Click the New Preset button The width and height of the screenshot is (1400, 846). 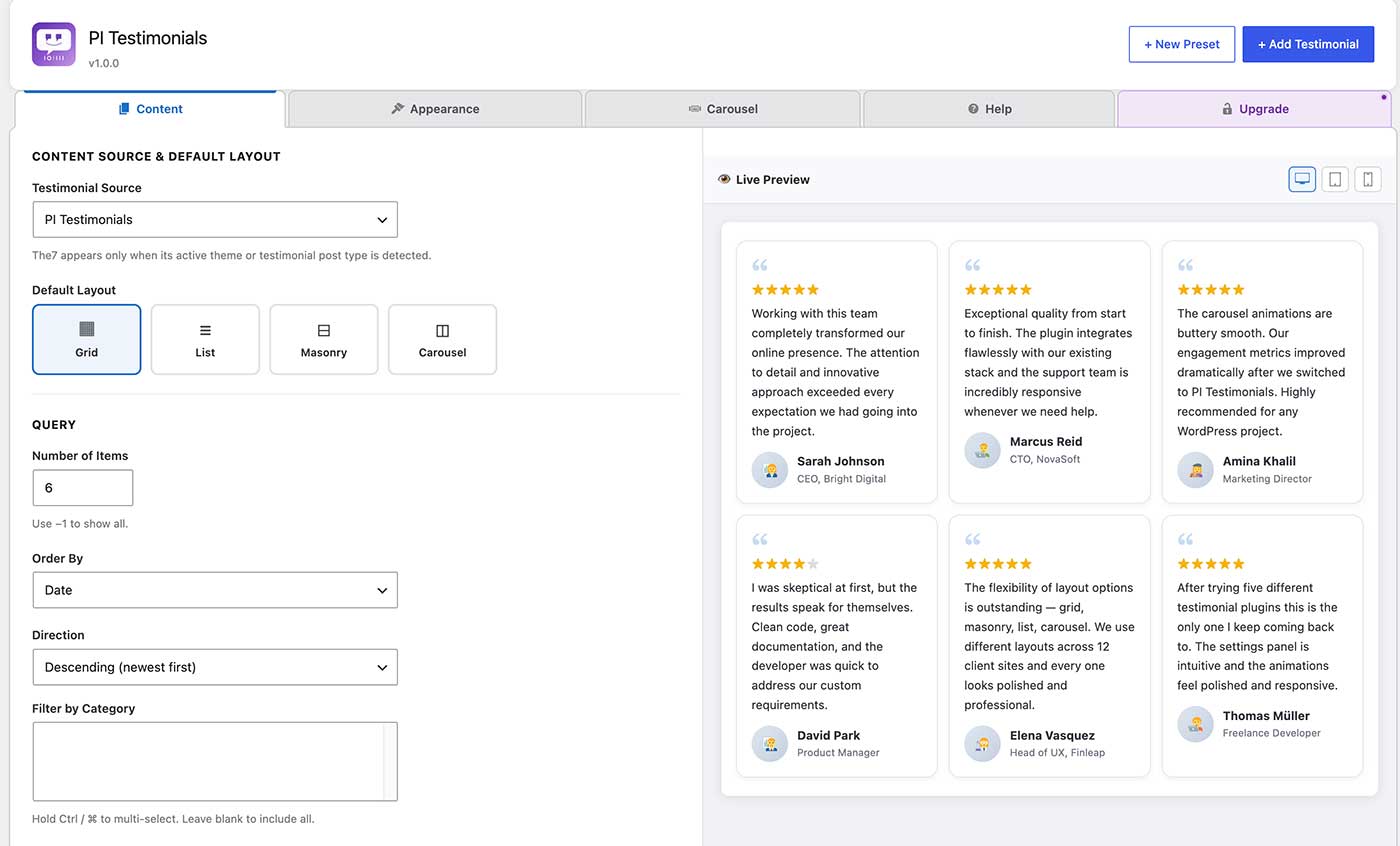point(1182,44)
